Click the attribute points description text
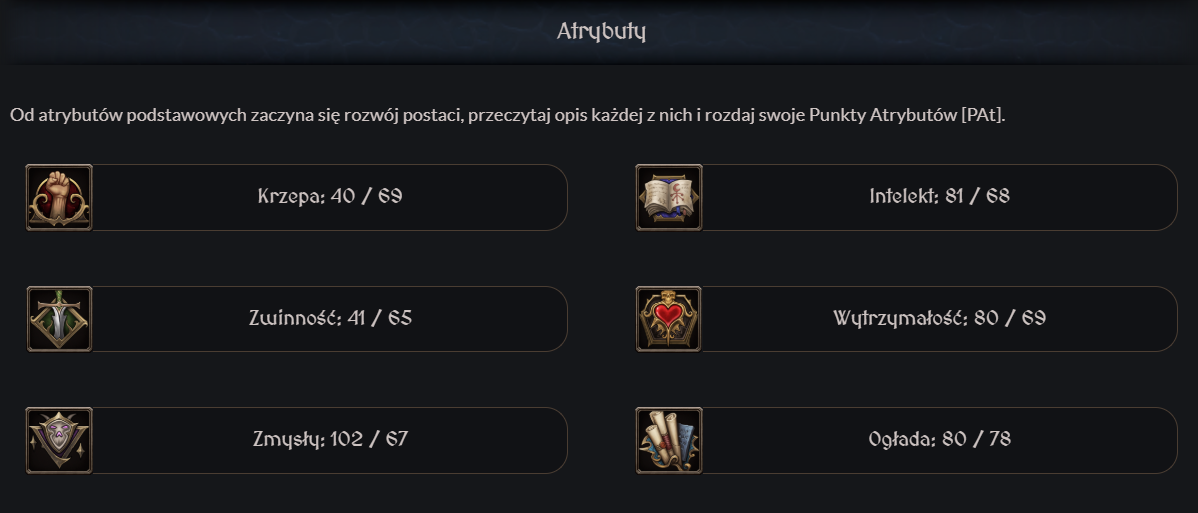The image size is (1198, 513). pyautogui.click(x=507, y=115)
